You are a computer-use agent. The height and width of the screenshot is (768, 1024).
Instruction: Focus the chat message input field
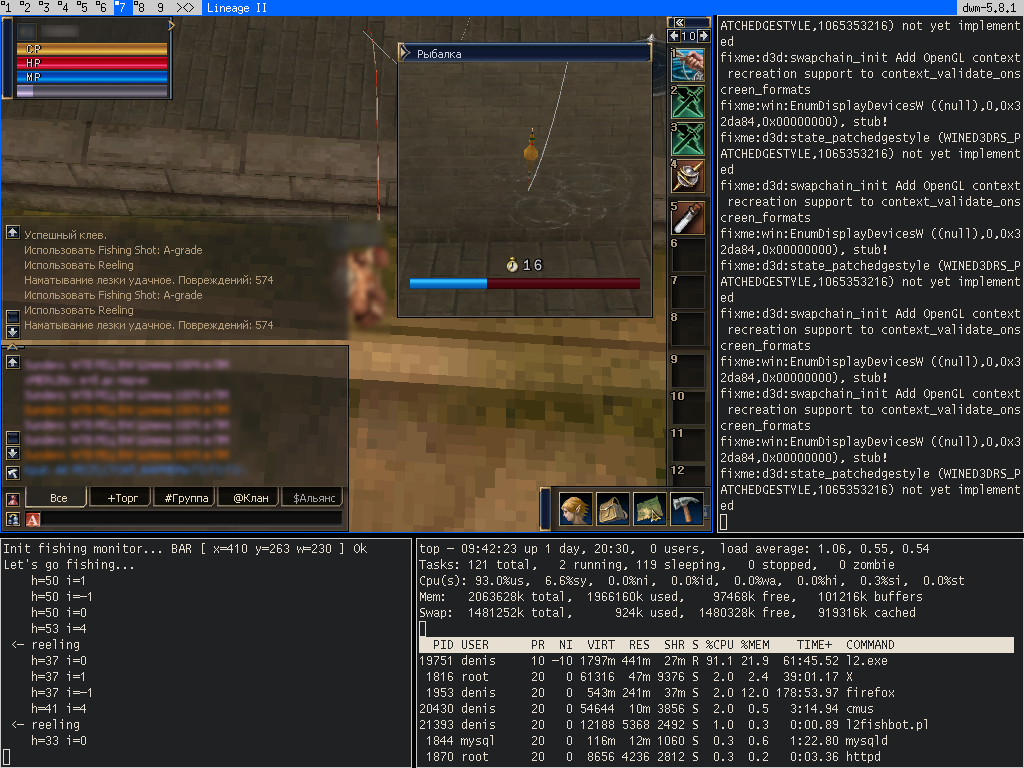(191, 519)
